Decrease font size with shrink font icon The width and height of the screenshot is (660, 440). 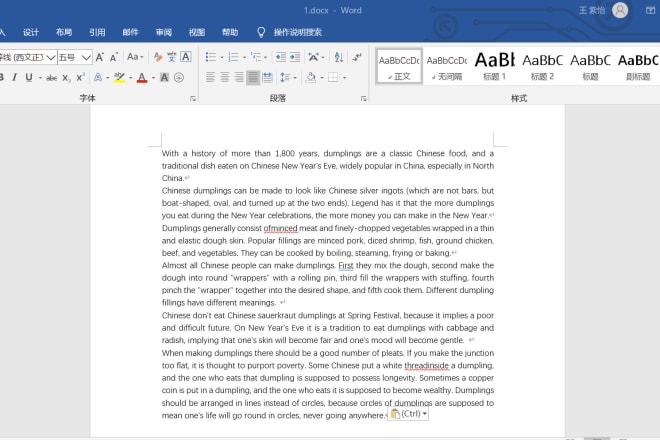(x=114, y=57)
